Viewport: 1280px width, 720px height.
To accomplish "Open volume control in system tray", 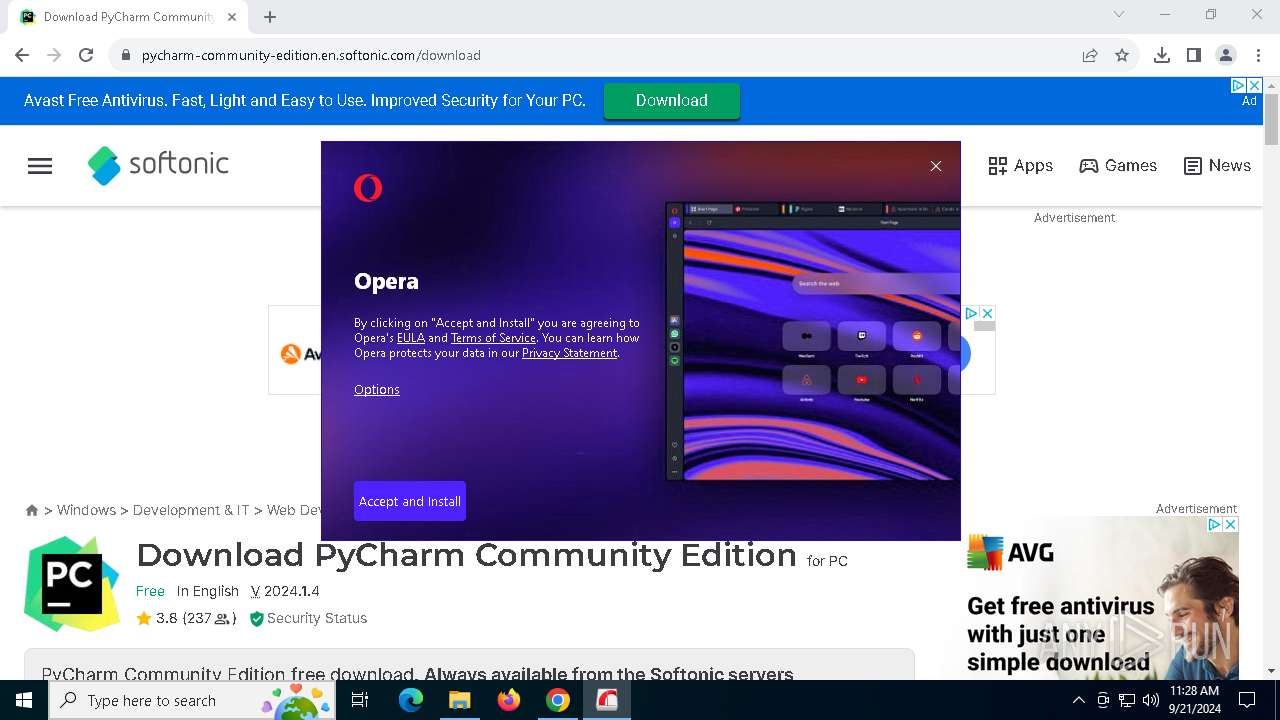I will point(1150,700).
